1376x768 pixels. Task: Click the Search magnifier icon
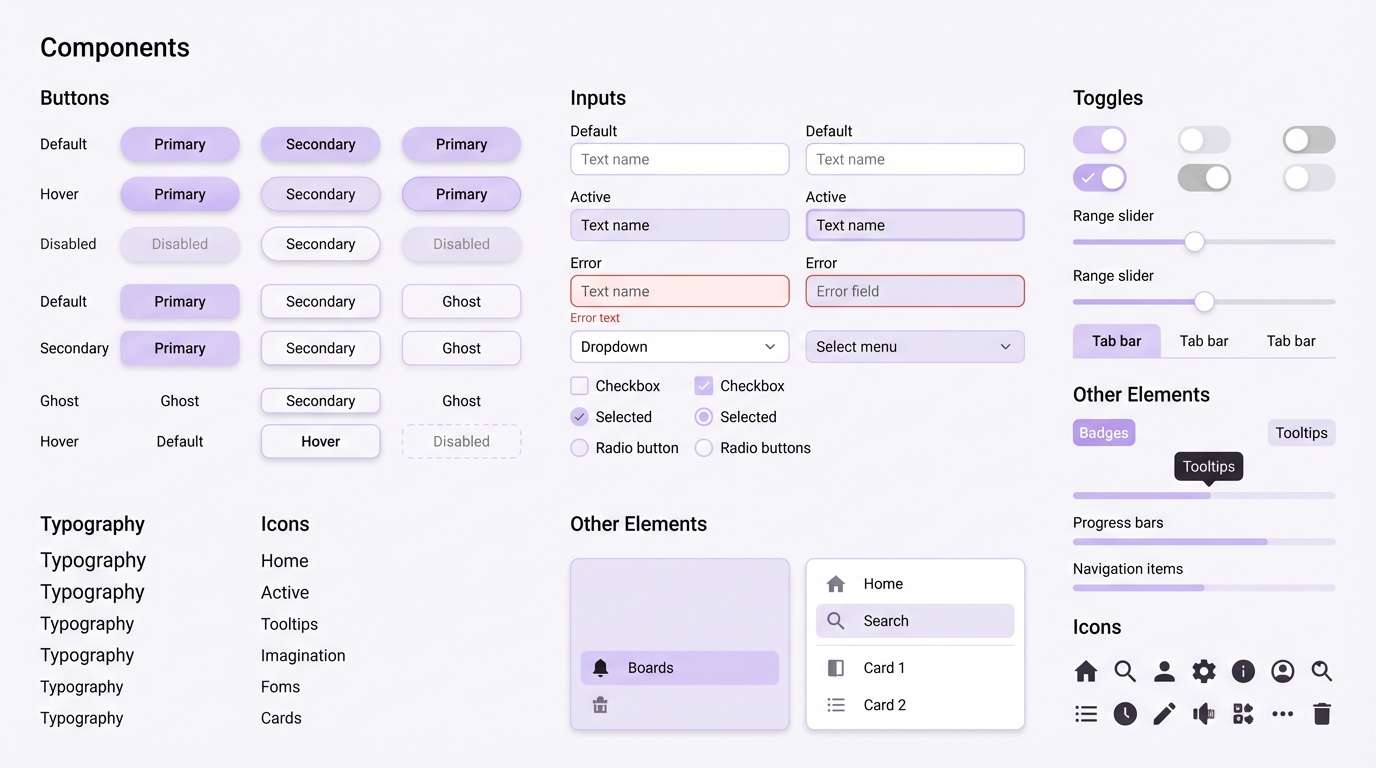pyautogui.click(x=1125, y=671)
